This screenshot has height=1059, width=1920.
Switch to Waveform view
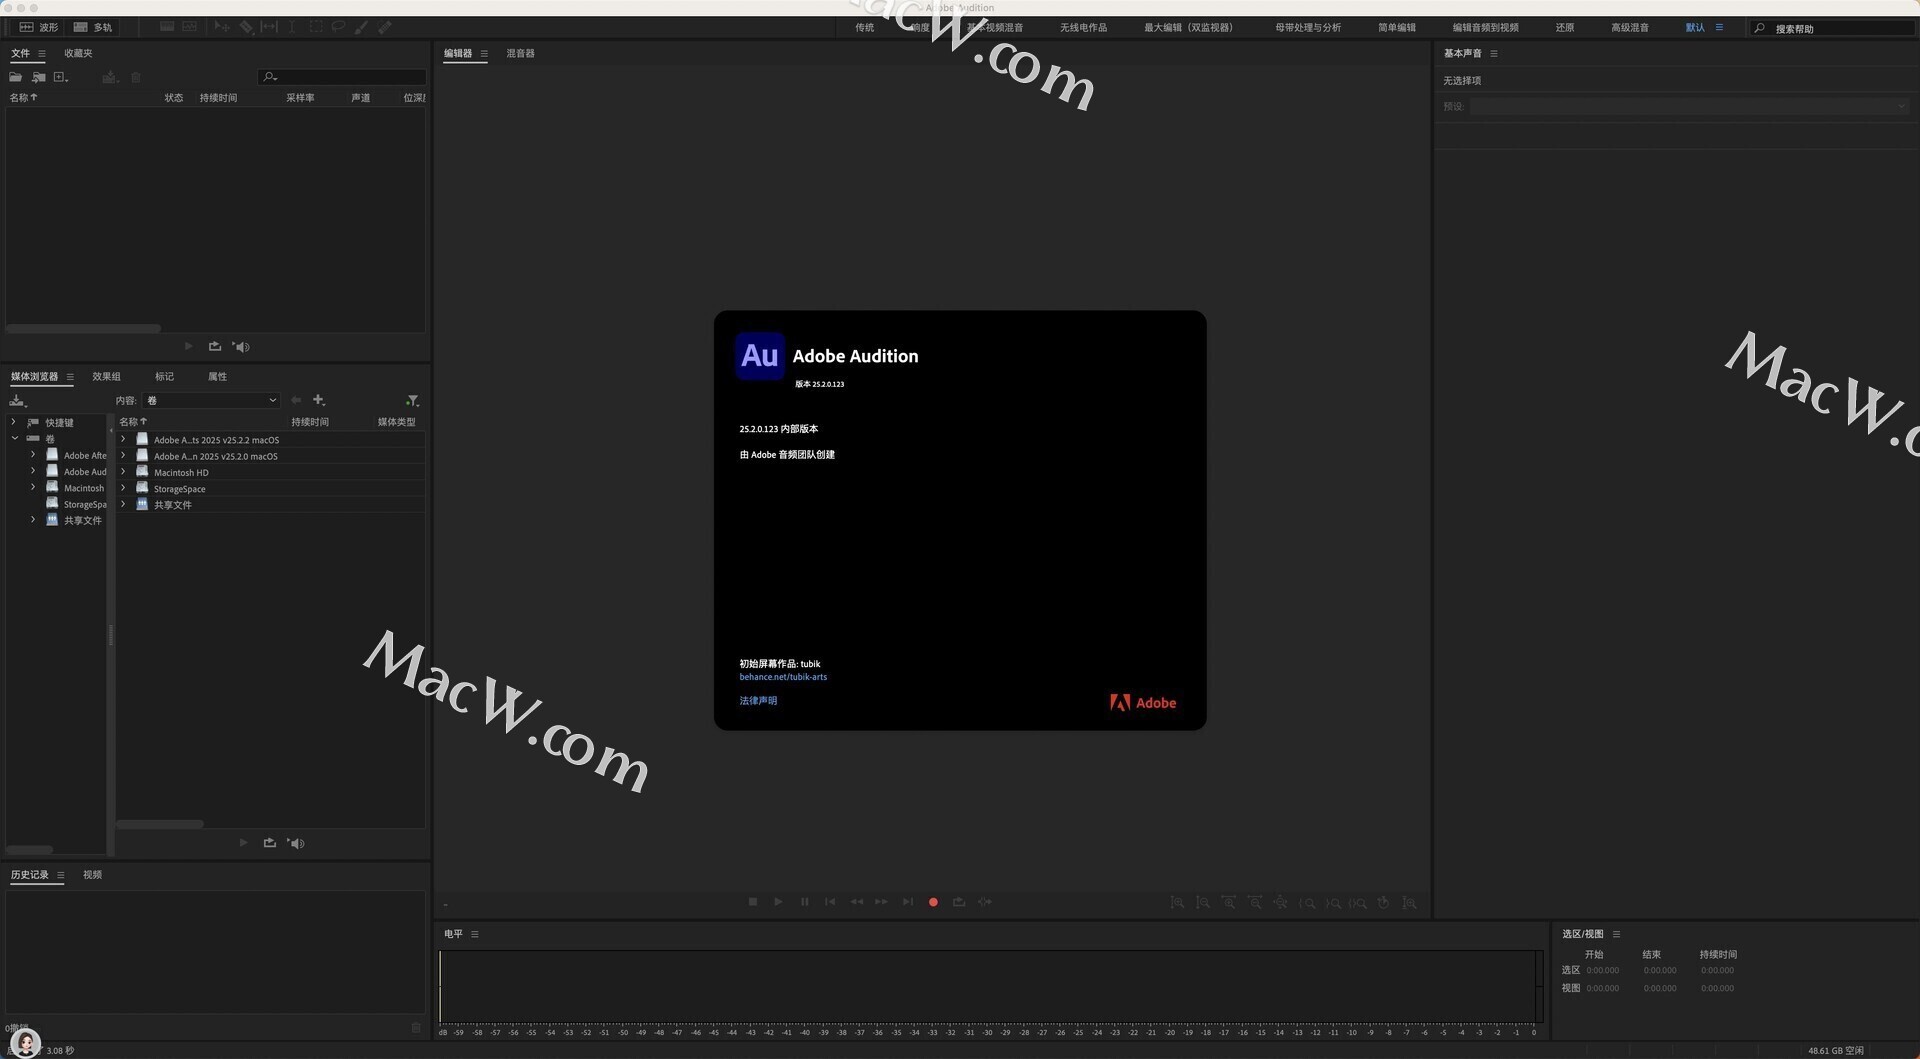[x=39, y=27]
